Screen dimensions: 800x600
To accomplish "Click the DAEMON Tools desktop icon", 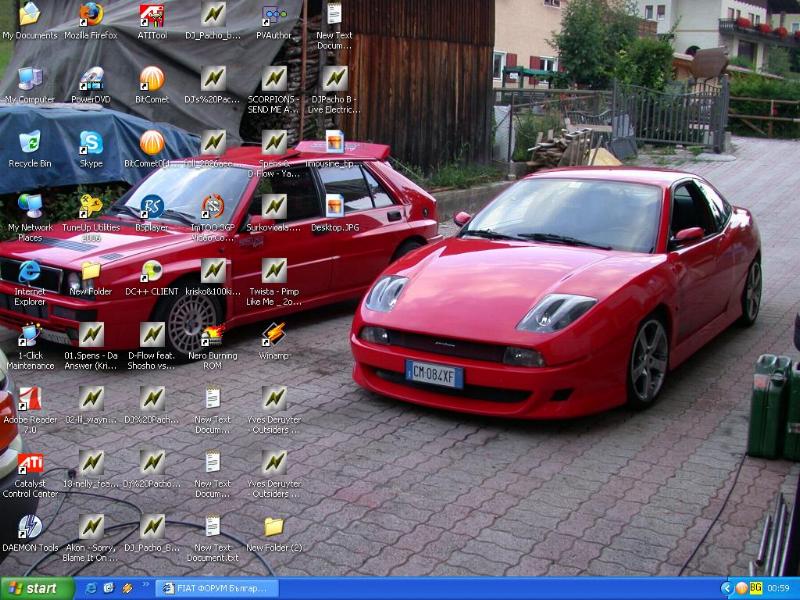I will pyautogui.click(x=30, y=526).
